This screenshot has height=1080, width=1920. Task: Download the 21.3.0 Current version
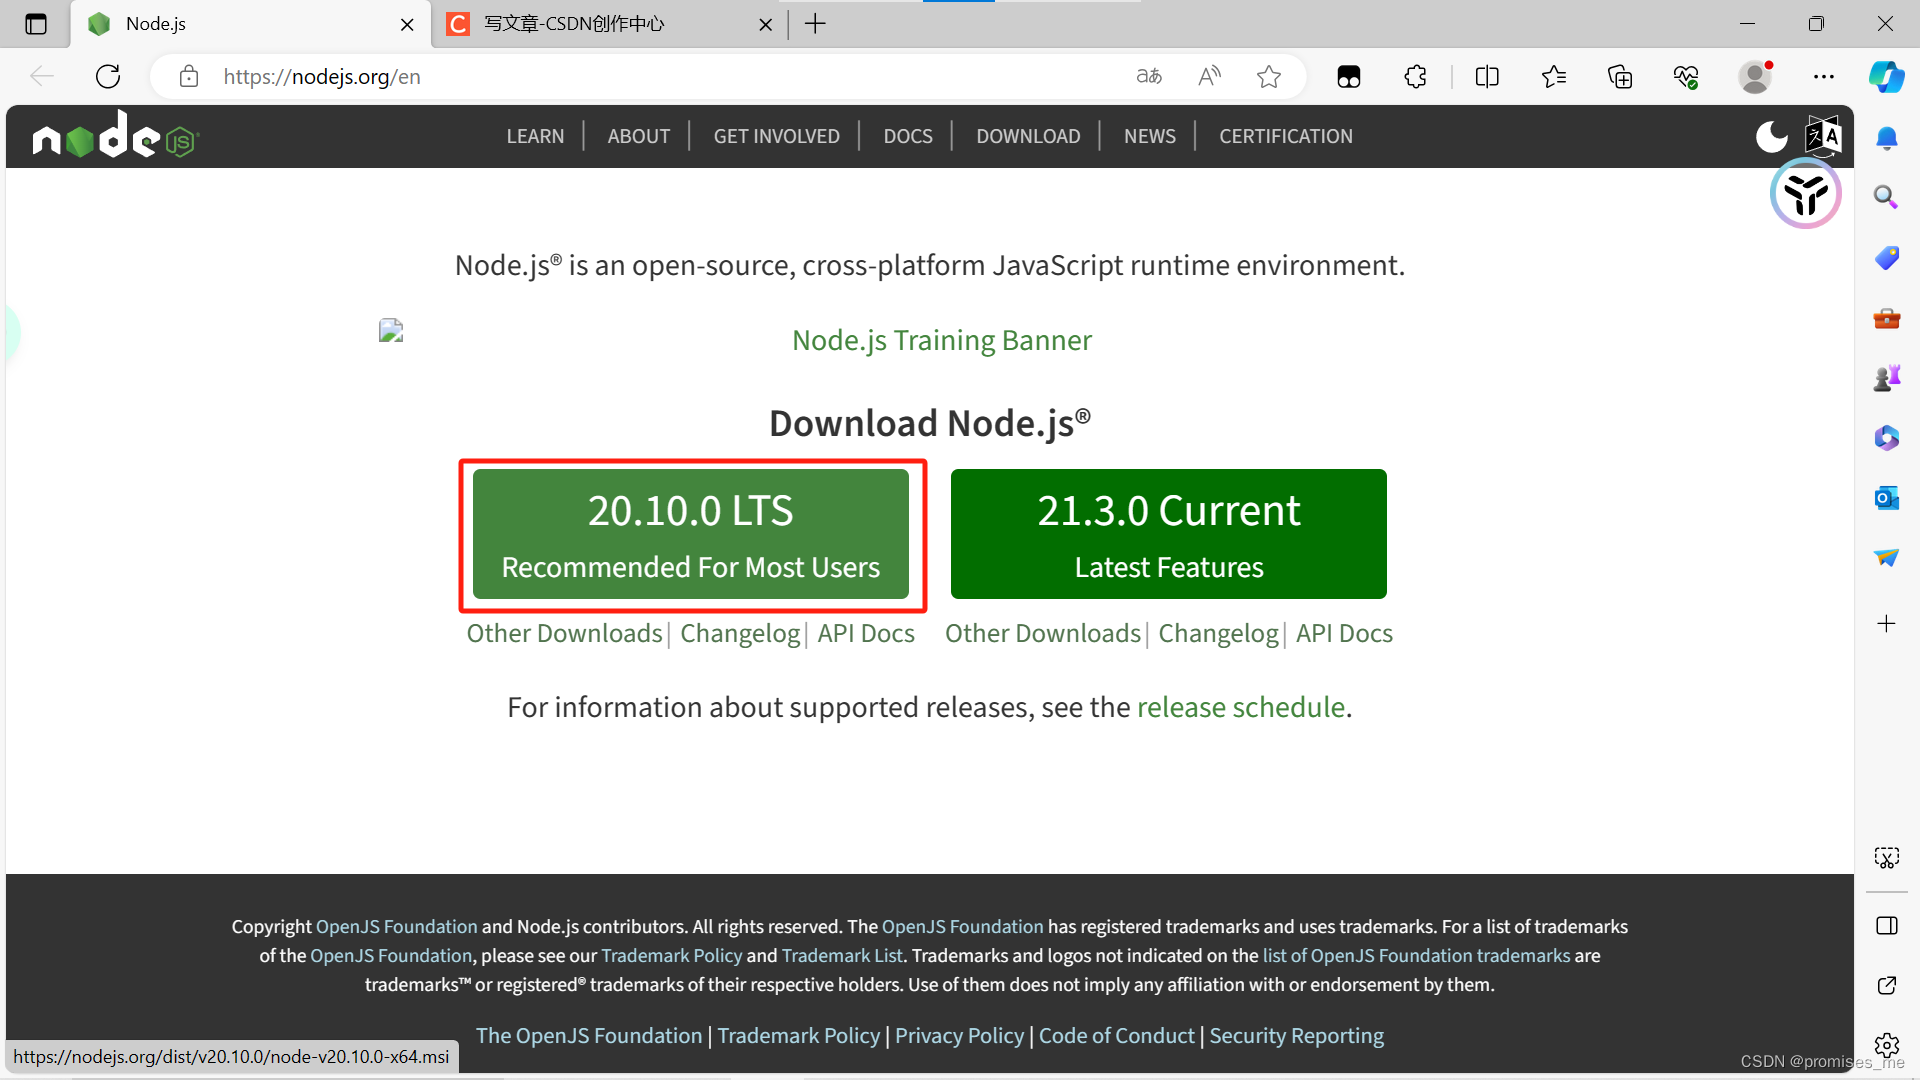(1168, 534)
